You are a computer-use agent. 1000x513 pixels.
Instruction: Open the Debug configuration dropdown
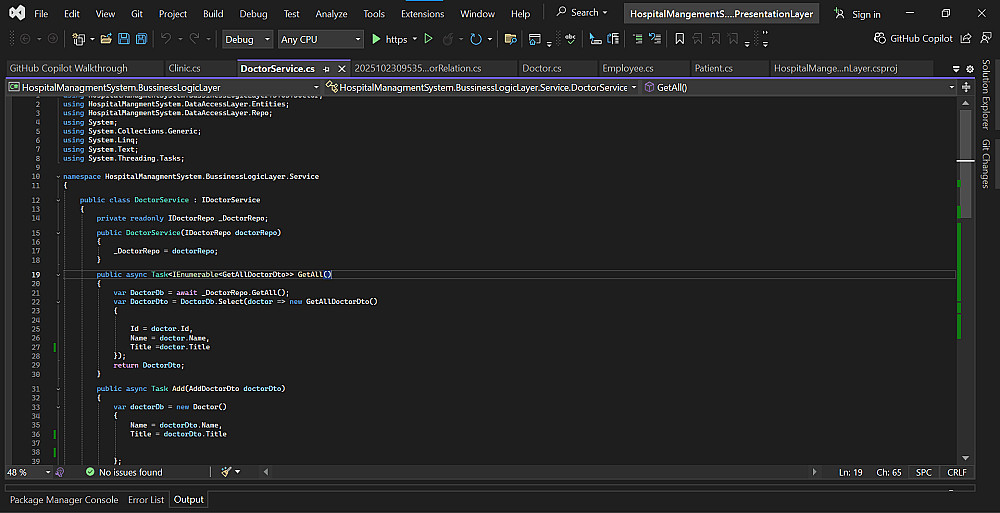coord(247,39)
